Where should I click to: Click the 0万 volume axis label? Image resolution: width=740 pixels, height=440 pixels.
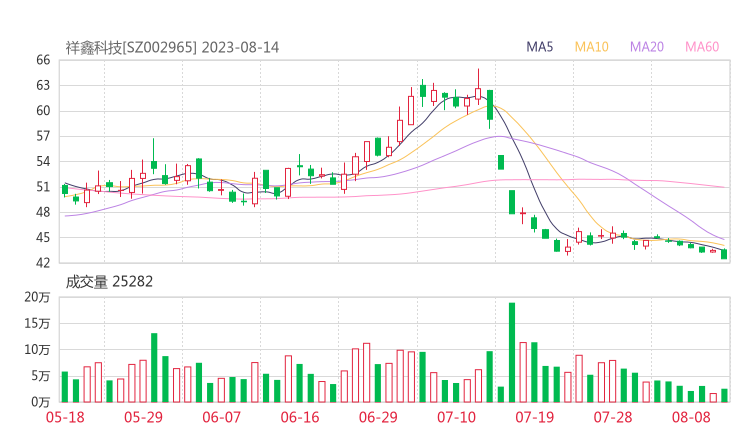[41, 402]
